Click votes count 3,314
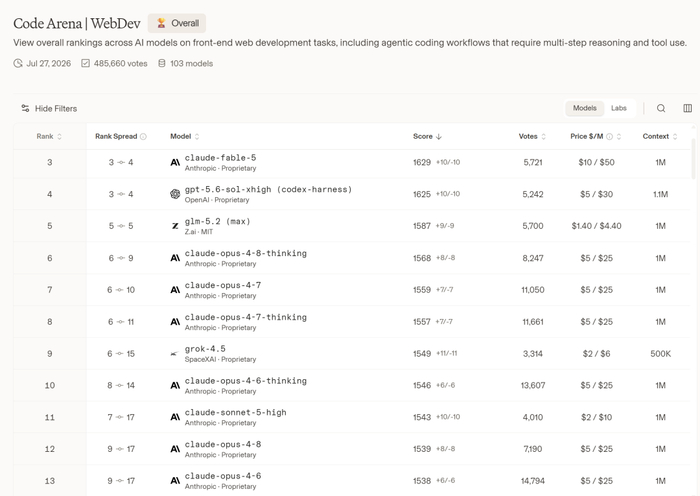 (x=533, y=354)
